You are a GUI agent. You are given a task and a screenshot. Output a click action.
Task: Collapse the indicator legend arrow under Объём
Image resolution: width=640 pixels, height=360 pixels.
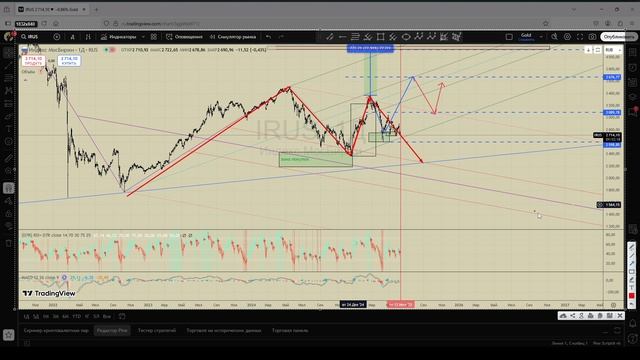[x=26, y=80]
